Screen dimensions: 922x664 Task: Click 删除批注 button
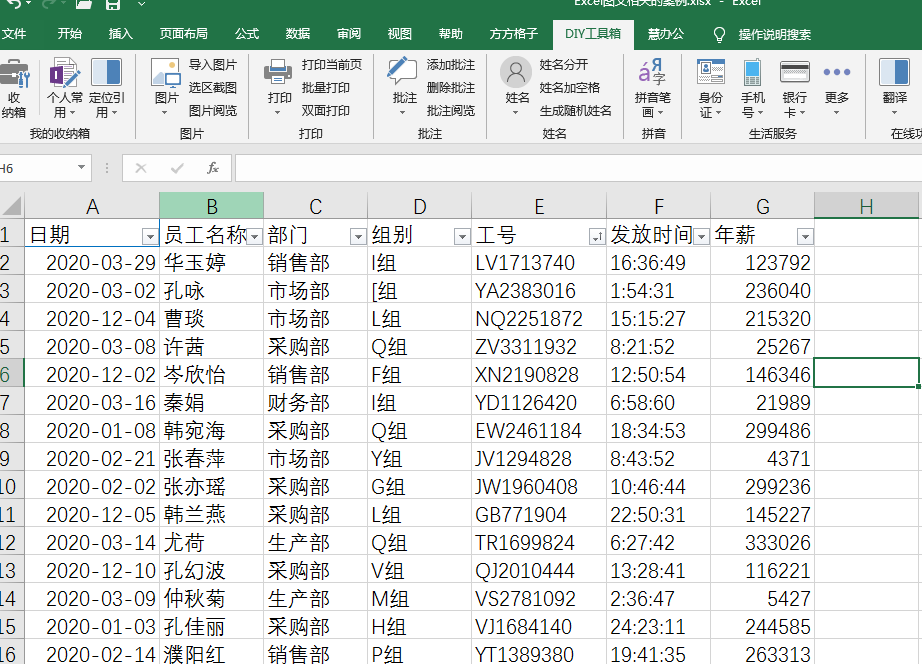450,88
